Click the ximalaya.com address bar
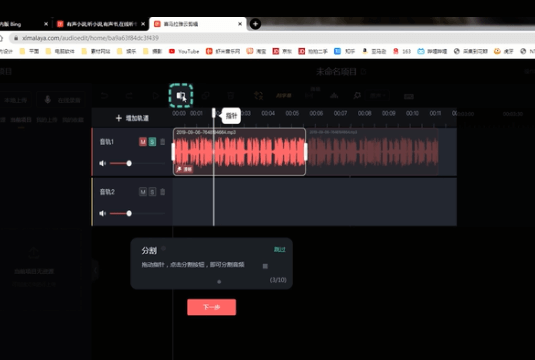The height and width of the screenshot is (360, 535). tap(273, 38)
